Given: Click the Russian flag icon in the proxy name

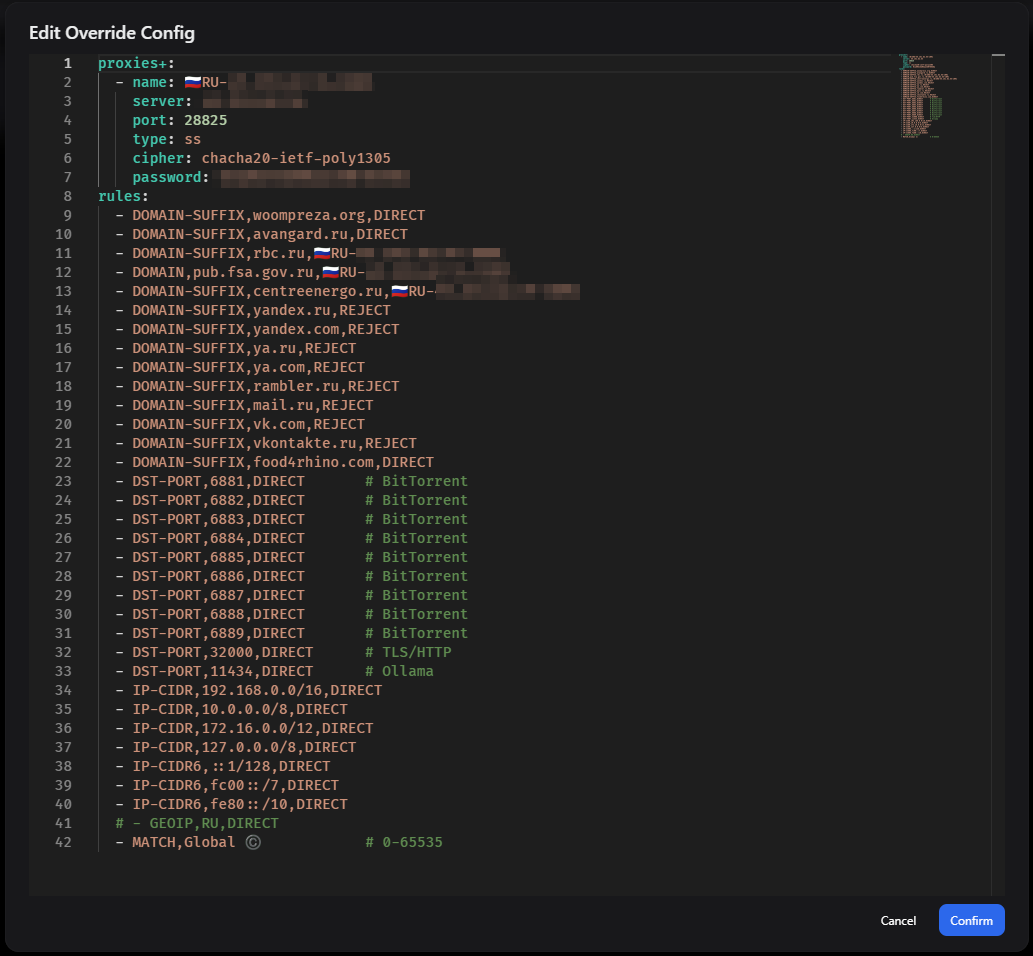Looking at the screenshot, I should pyautogui.click(x=193, y=82).
